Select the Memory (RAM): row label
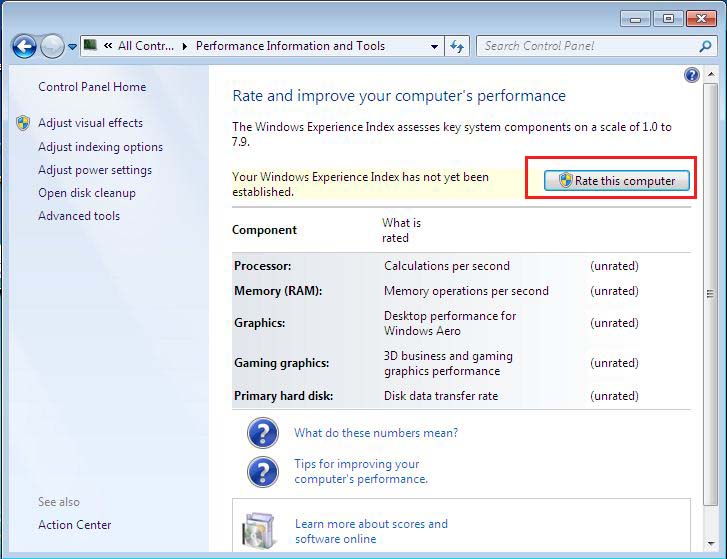This screenshot has height=559, width=727. pyautogui.click(x=278, y=291)
